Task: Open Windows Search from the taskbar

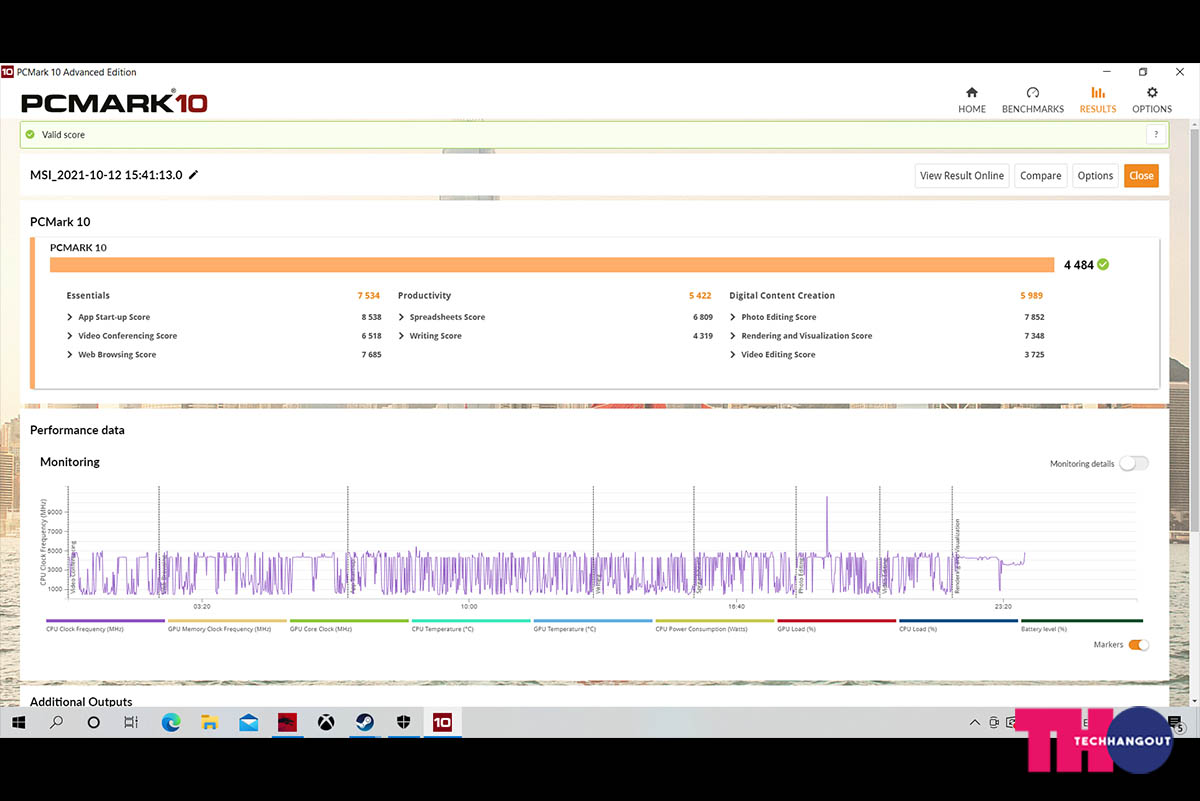Action: pyautogui.click(x=56, y=722)
